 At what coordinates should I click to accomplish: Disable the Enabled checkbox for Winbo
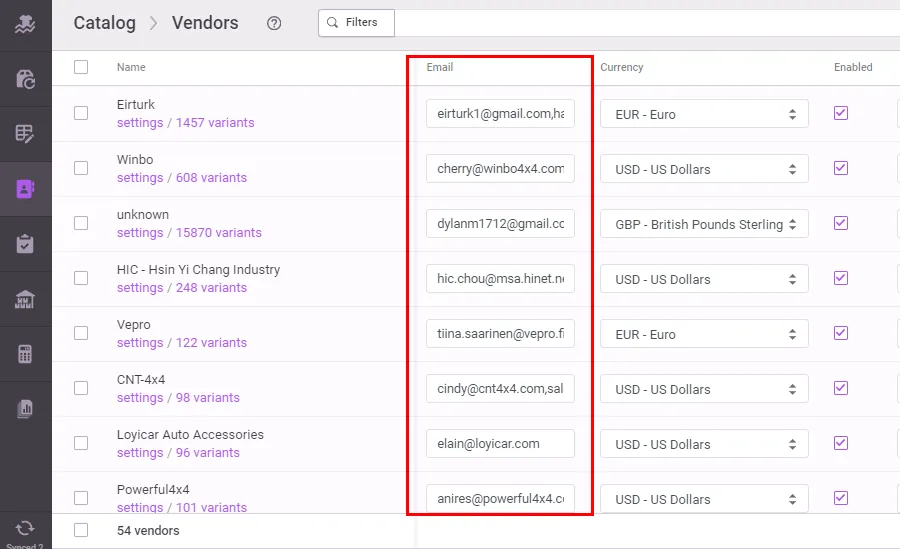[x=841, y=168]
